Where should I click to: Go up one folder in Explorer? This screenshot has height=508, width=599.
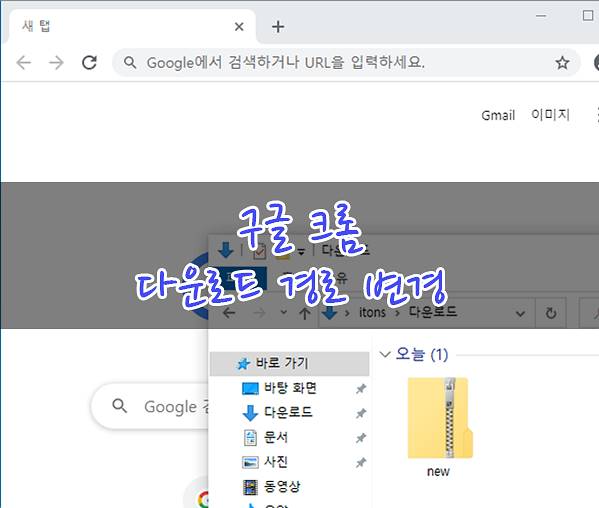pos(304,313)
